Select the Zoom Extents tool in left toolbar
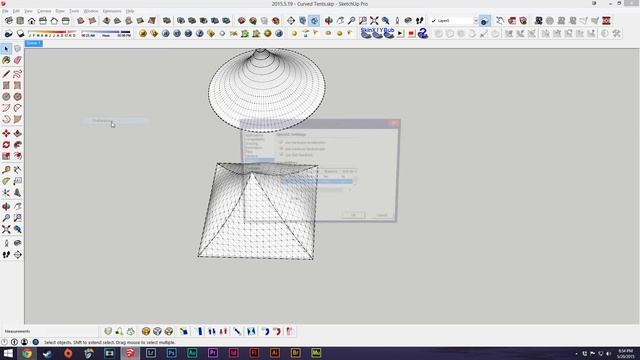640x360 pixels. click(6, 229)
